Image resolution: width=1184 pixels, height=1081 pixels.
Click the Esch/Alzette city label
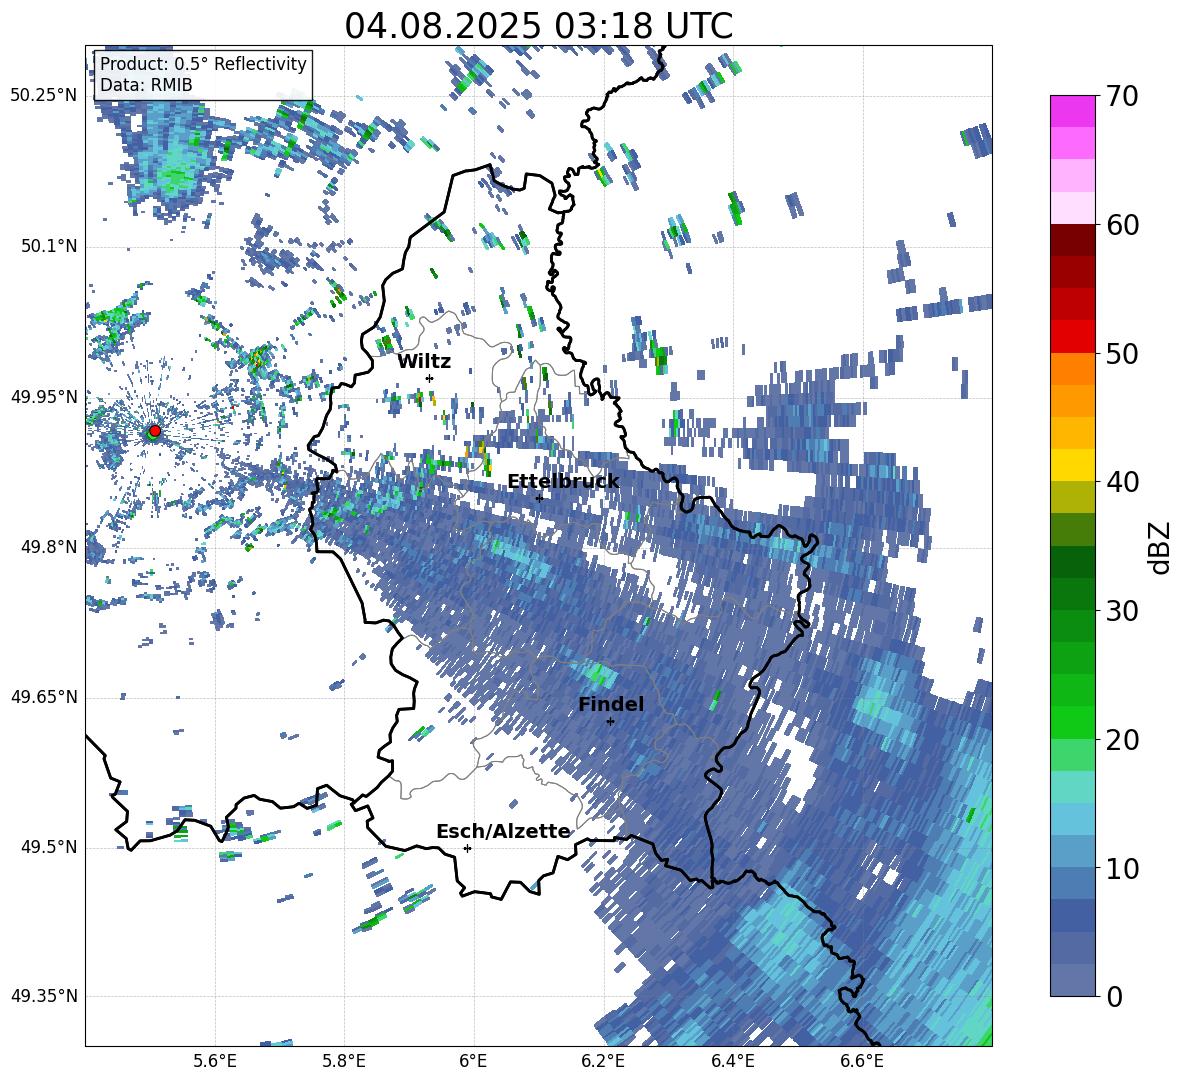tap(503, 831)
